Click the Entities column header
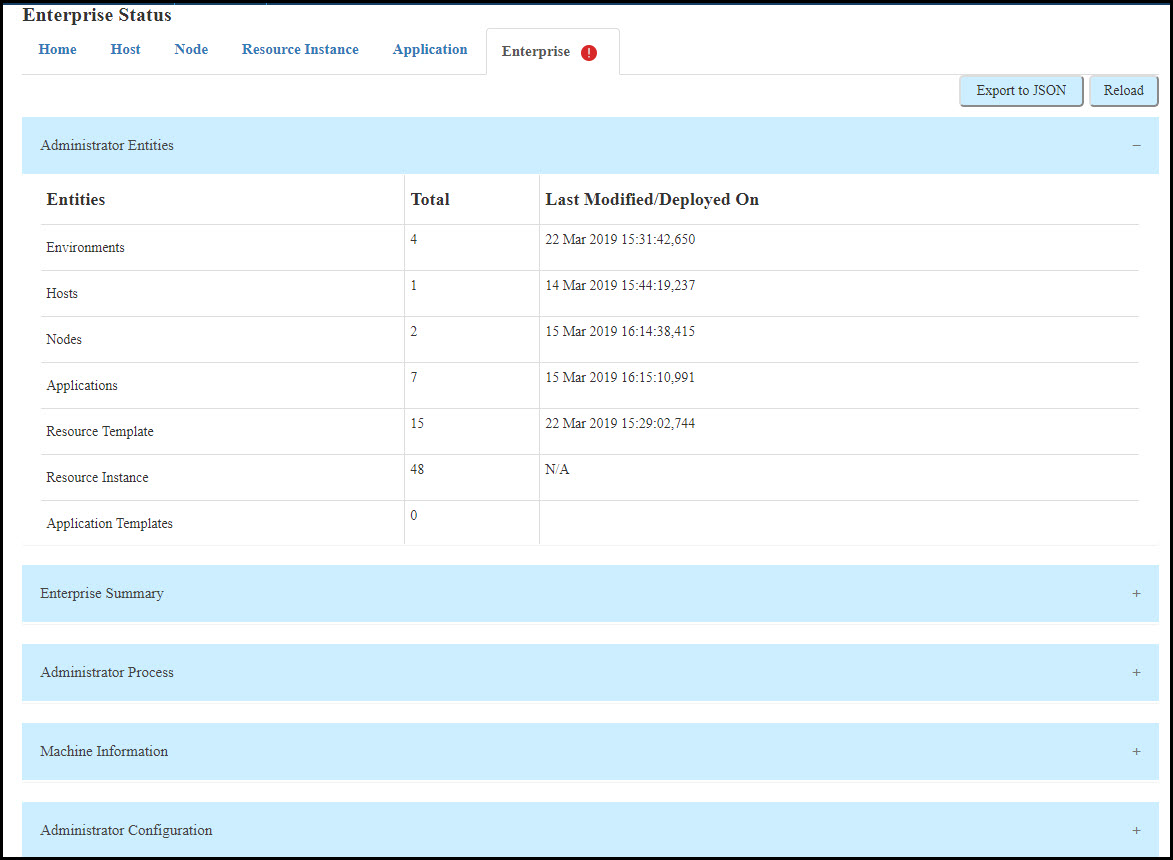The width and height of the screenshot is (1173, 860). coord(76,200)
